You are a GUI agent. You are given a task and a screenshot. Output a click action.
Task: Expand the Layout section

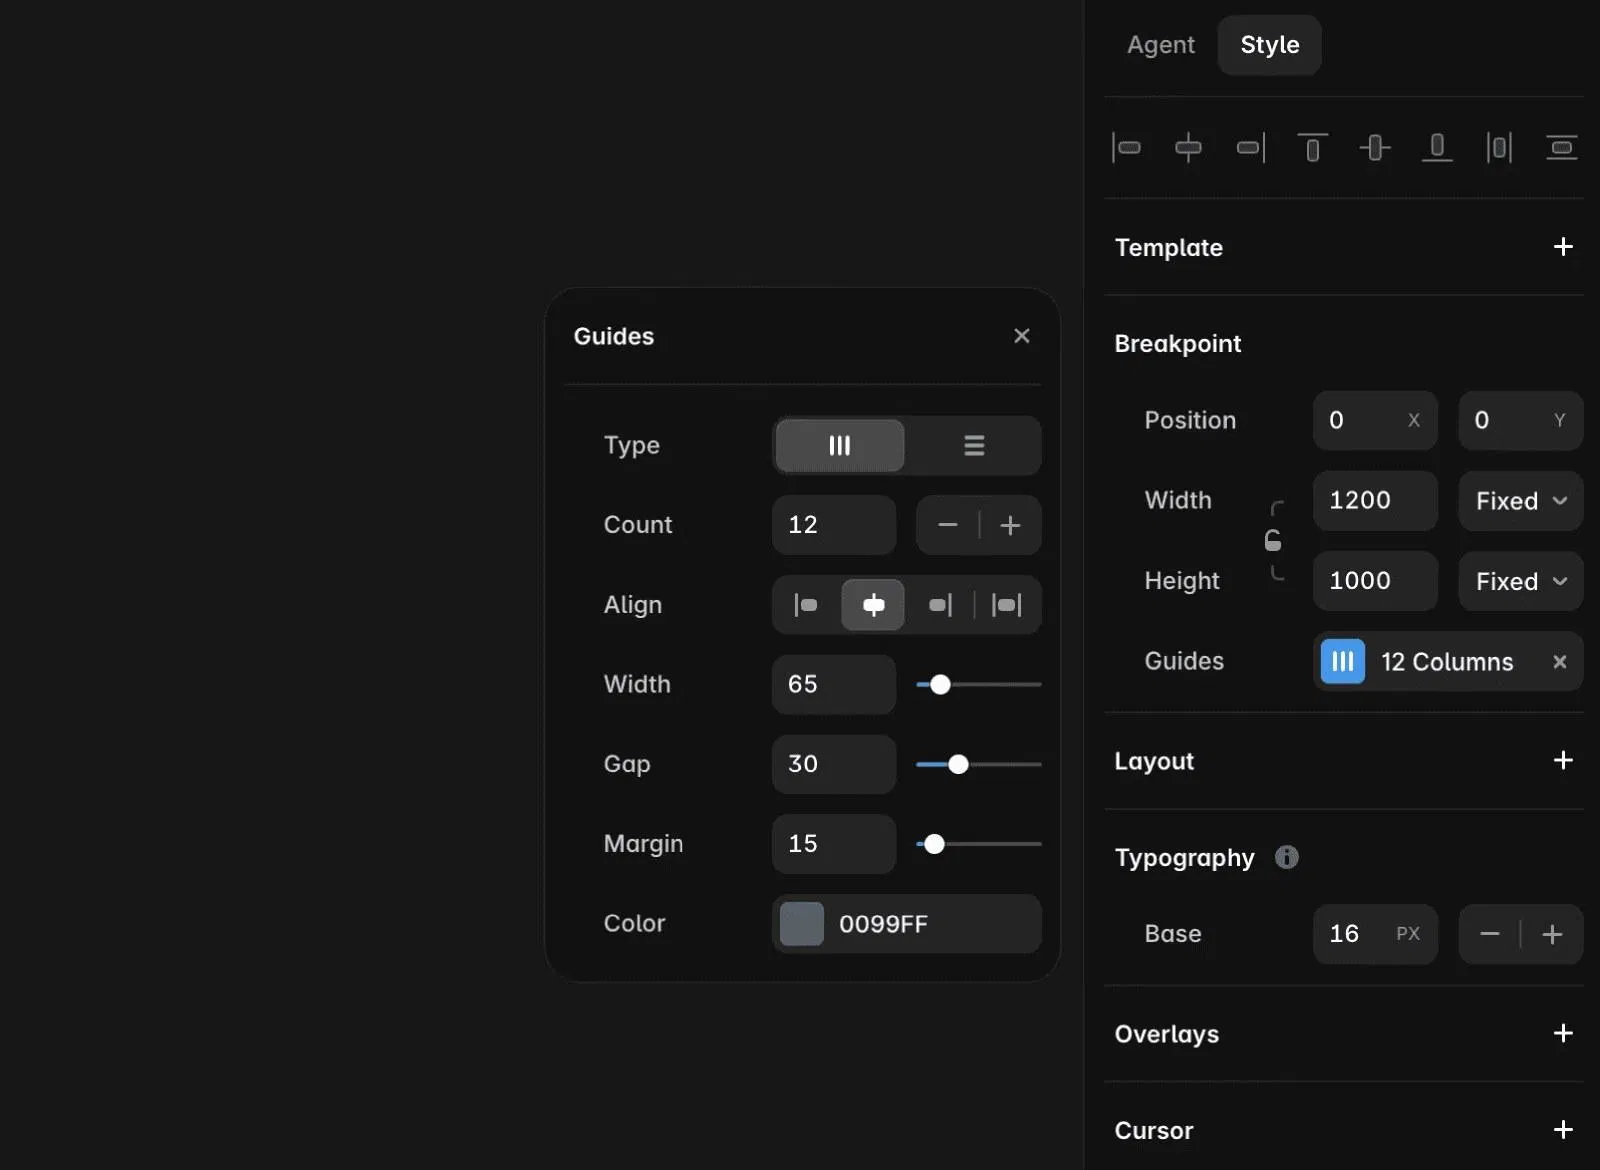(1563, 761)
